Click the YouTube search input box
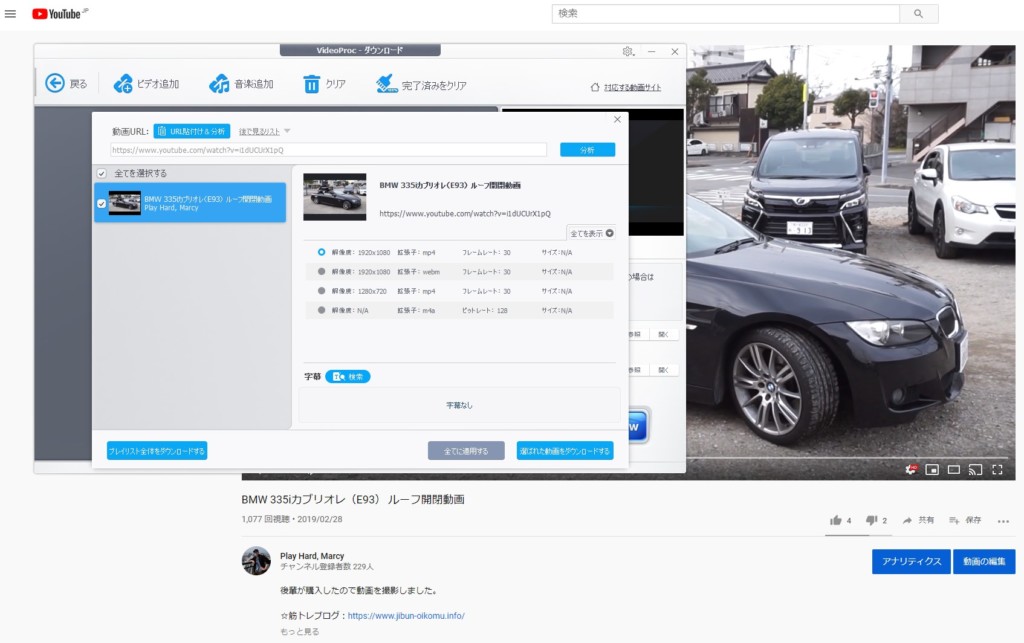 (726, 14)
